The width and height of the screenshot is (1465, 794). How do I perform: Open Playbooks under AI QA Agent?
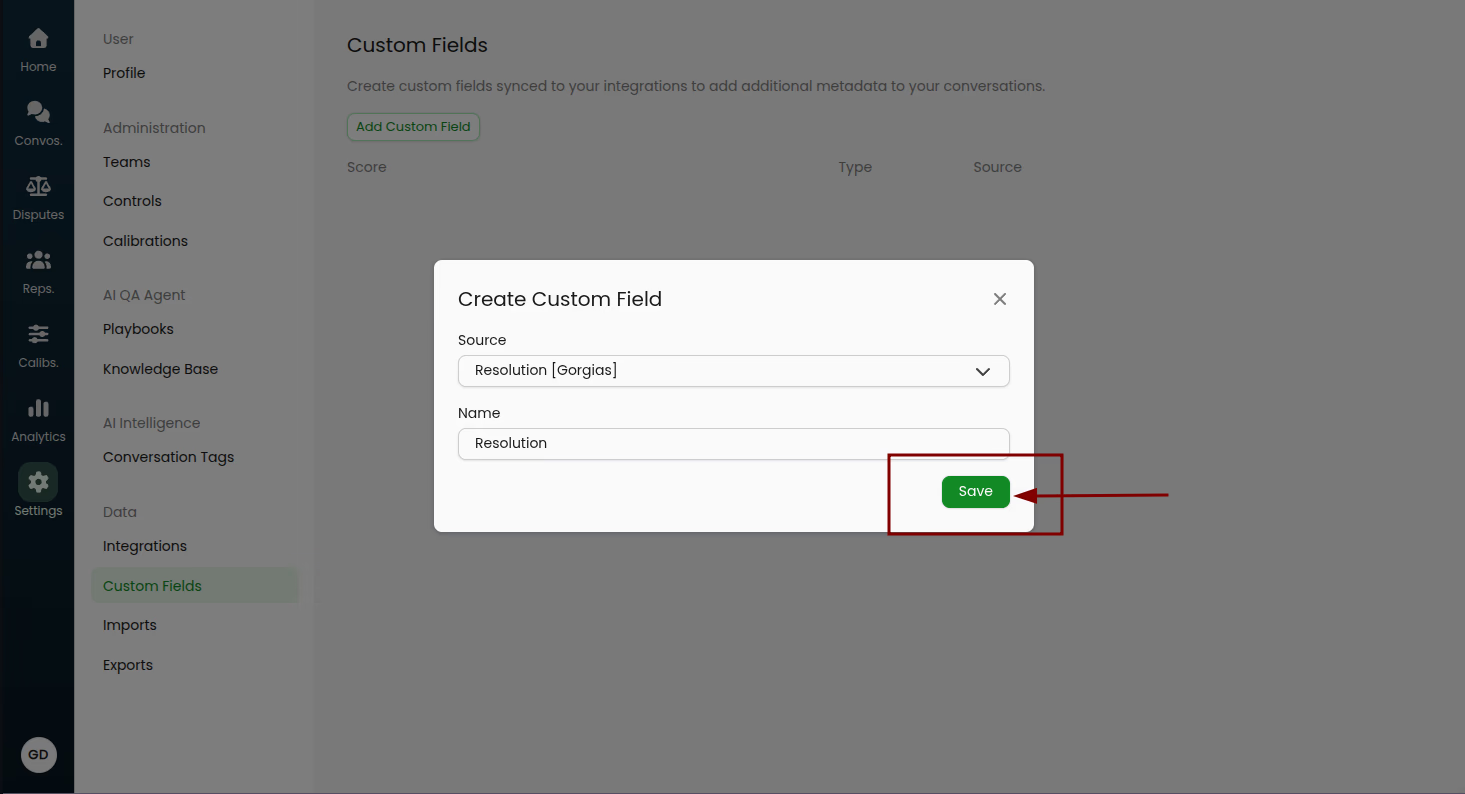[x=138, y=329]
